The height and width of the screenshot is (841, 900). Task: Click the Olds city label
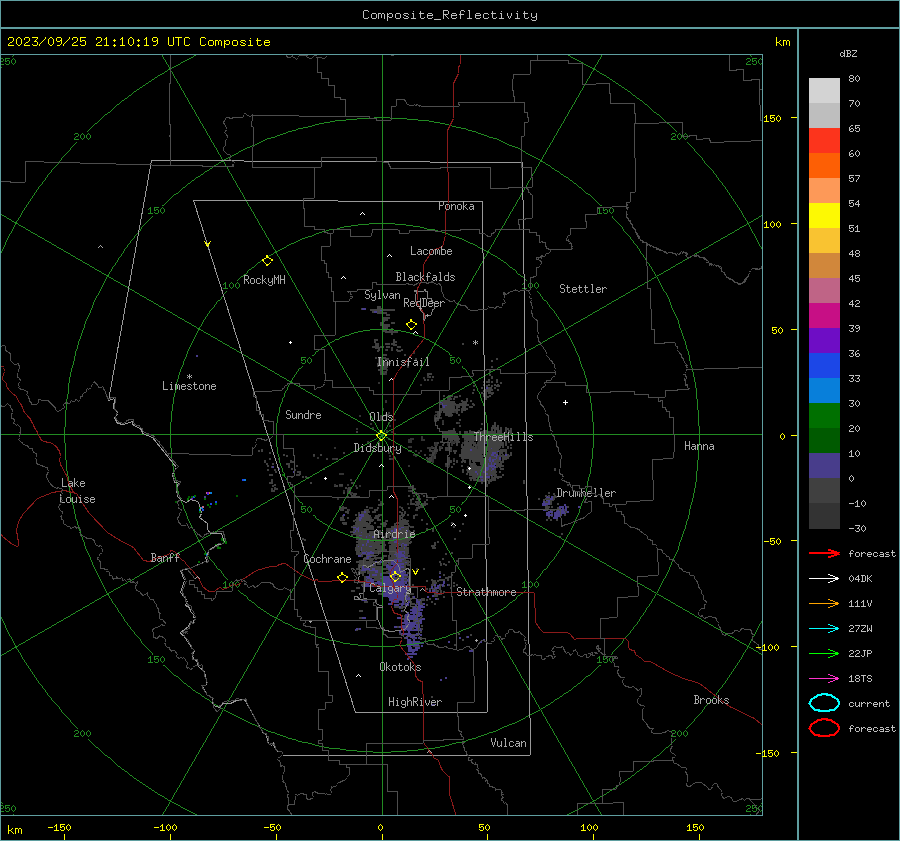pyautogui.click(x=381, y=417)
